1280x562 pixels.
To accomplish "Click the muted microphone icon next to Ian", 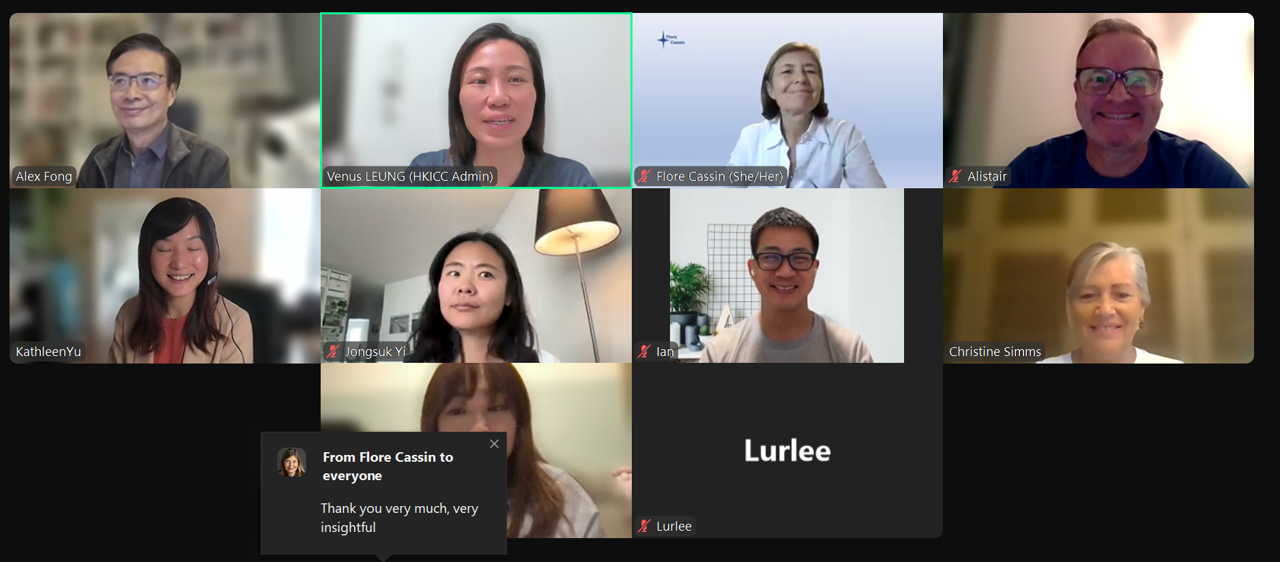I will 644,352.
